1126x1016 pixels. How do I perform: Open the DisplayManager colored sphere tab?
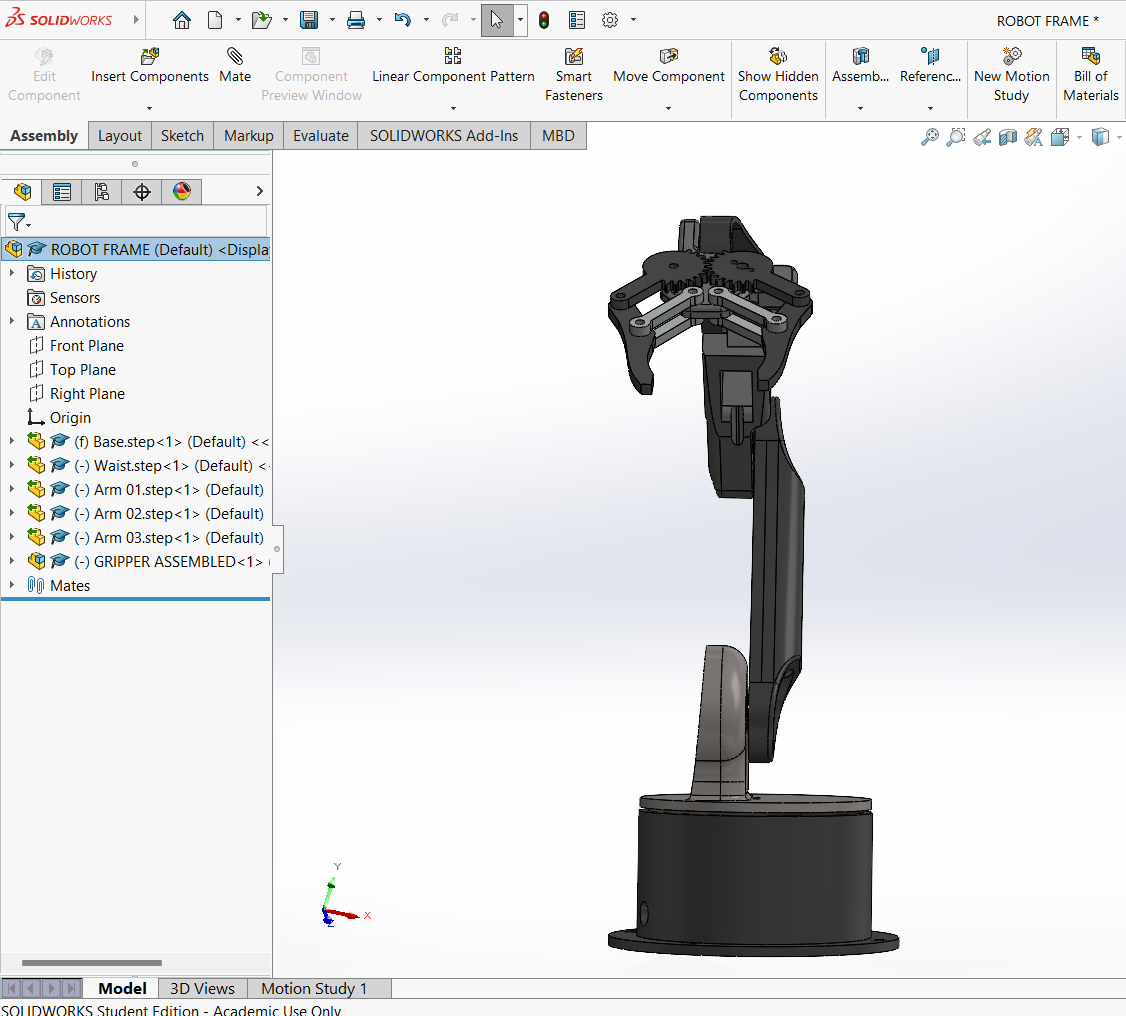[x=181, y=192]
